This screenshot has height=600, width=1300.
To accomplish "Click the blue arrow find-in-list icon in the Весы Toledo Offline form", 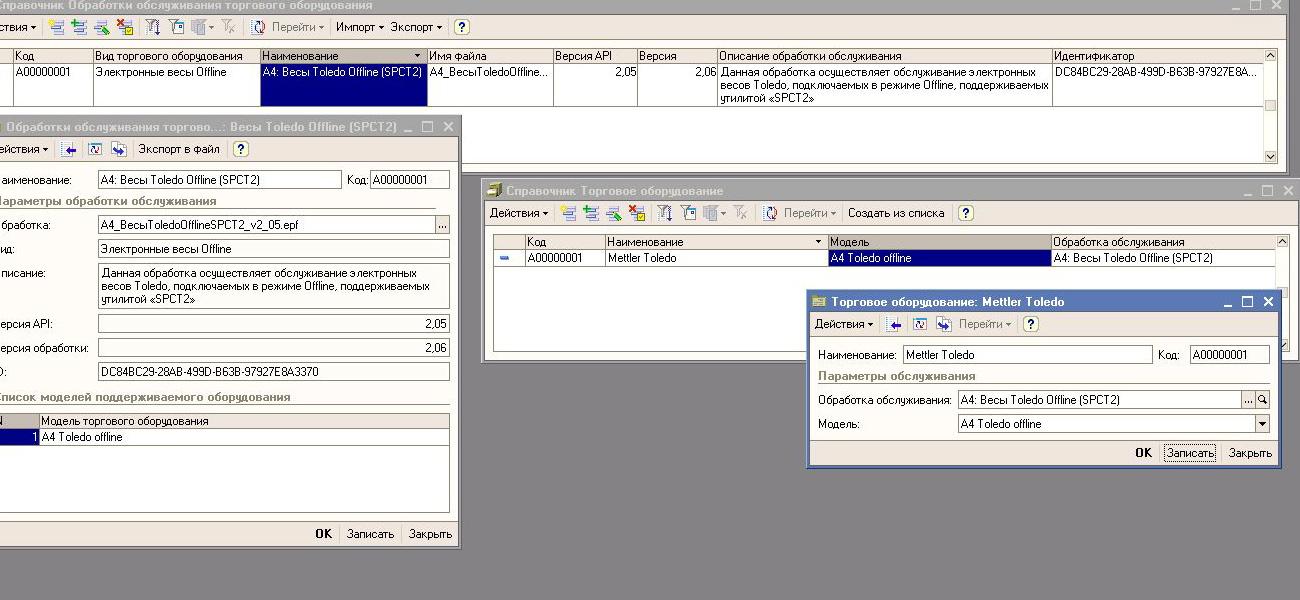I will (x=69, y=149).
